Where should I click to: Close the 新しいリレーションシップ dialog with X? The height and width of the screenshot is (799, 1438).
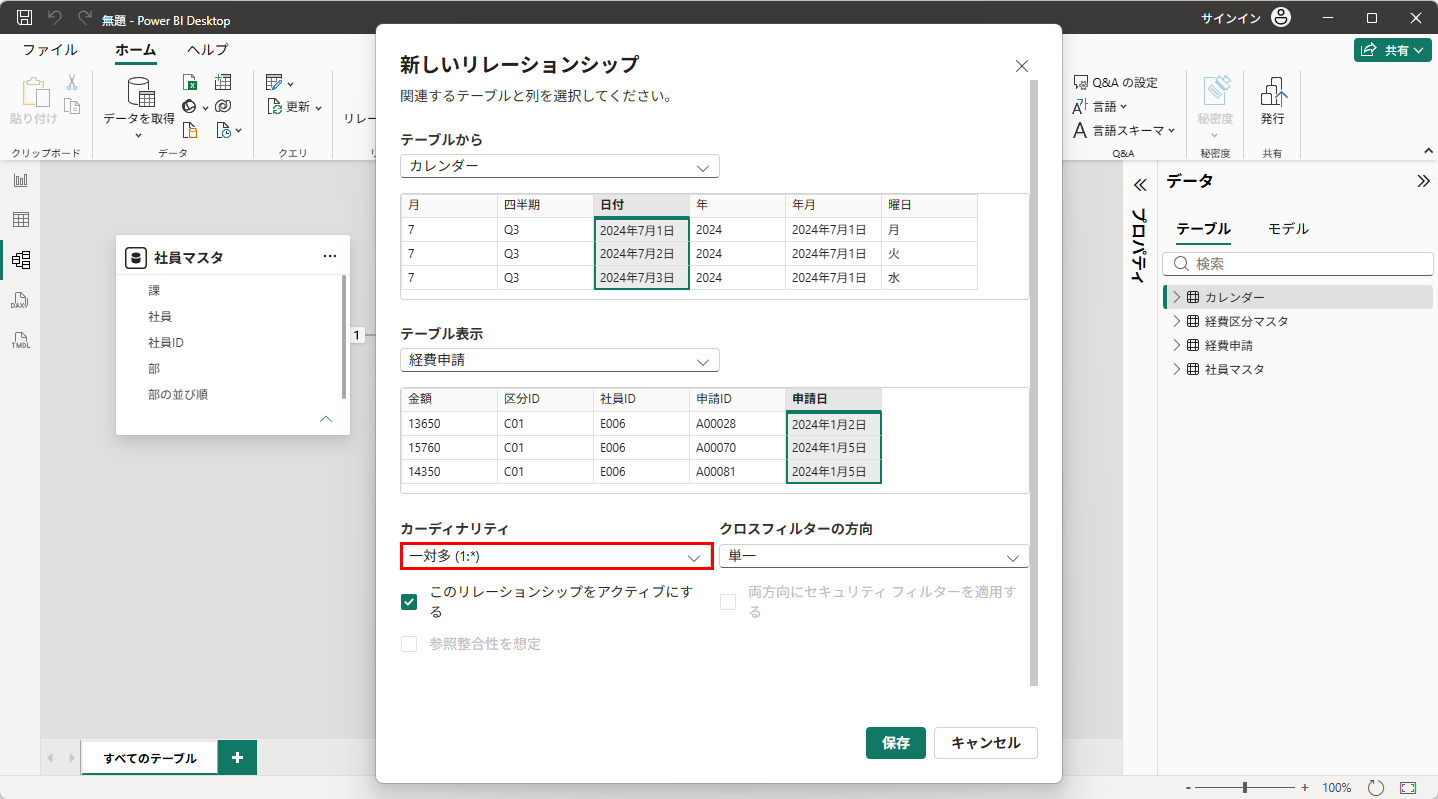pos(1022,66)
